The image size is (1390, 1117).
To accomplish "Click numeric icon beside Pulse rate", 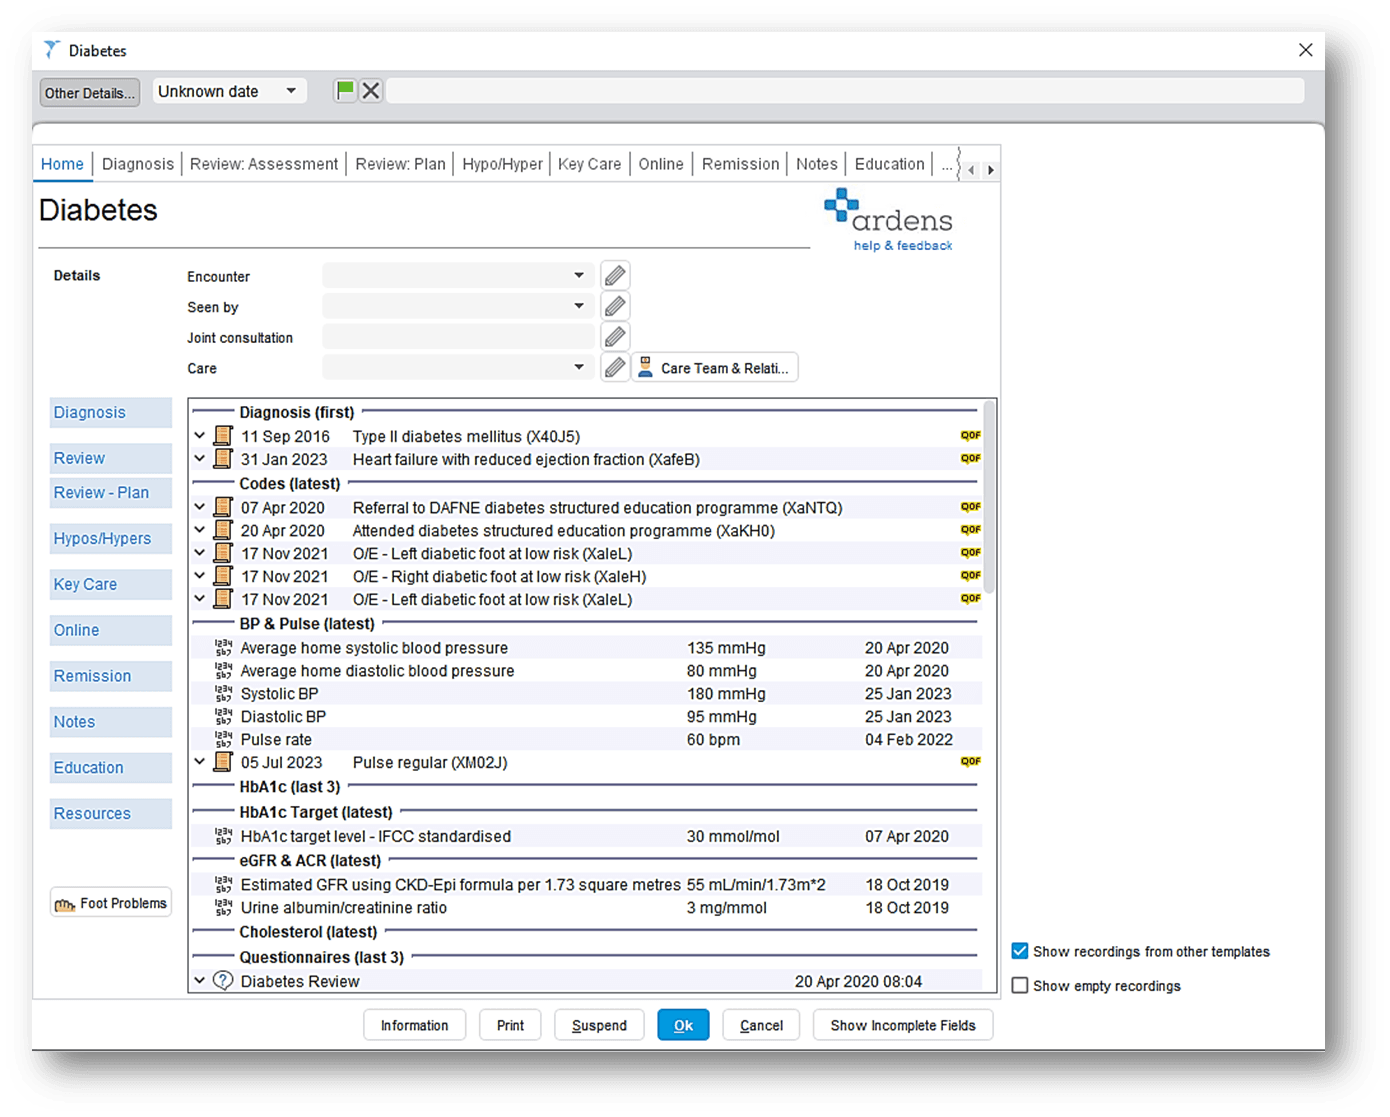I will [223, 740].
